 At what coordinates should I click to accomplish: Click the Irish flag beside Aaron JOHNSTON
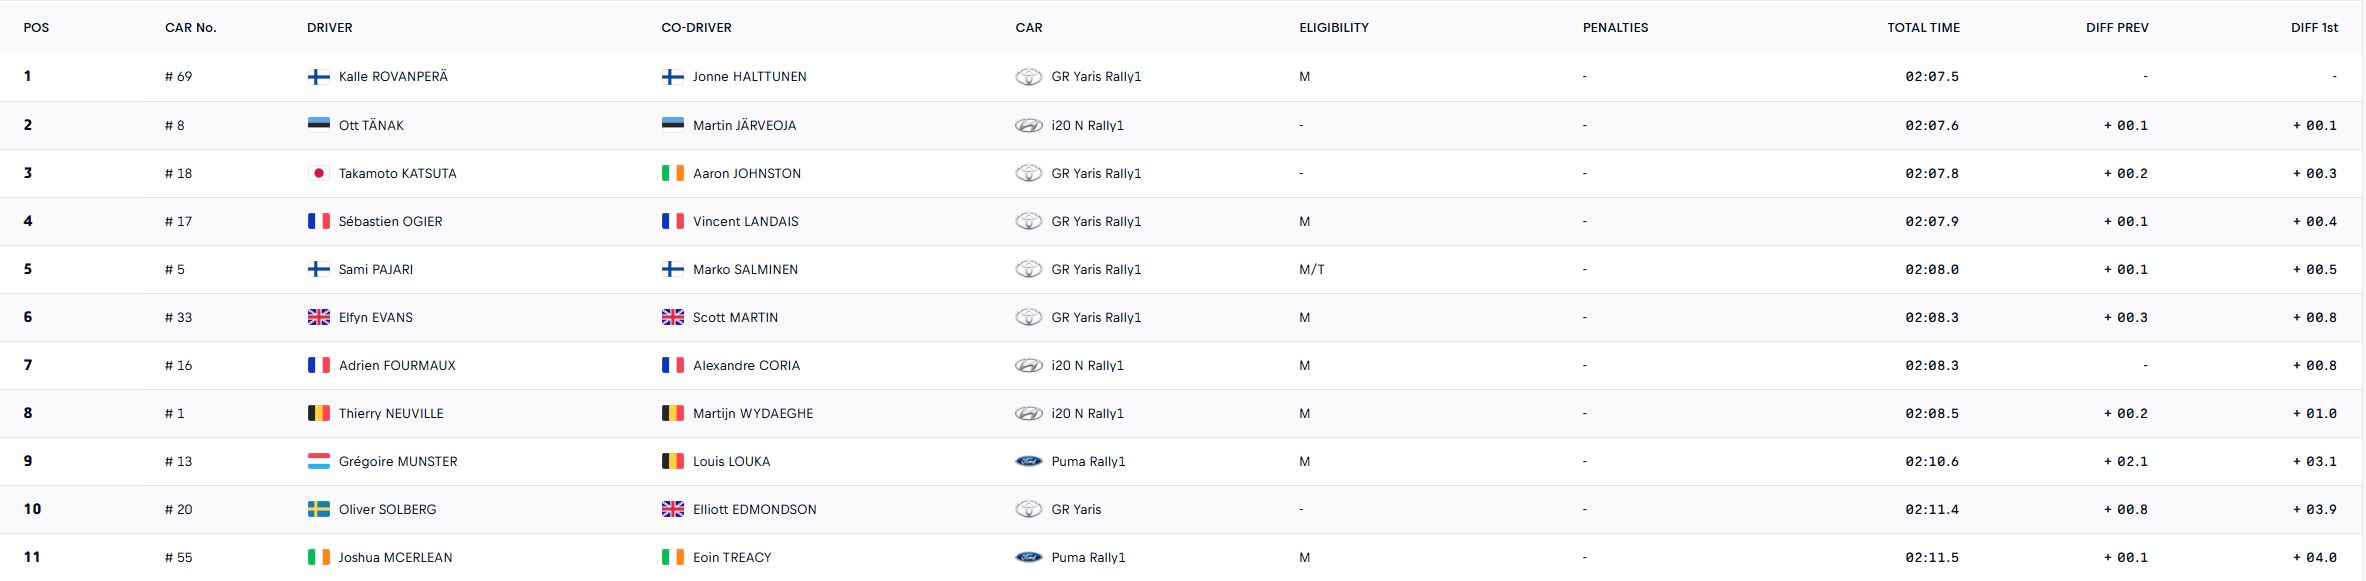672,173
